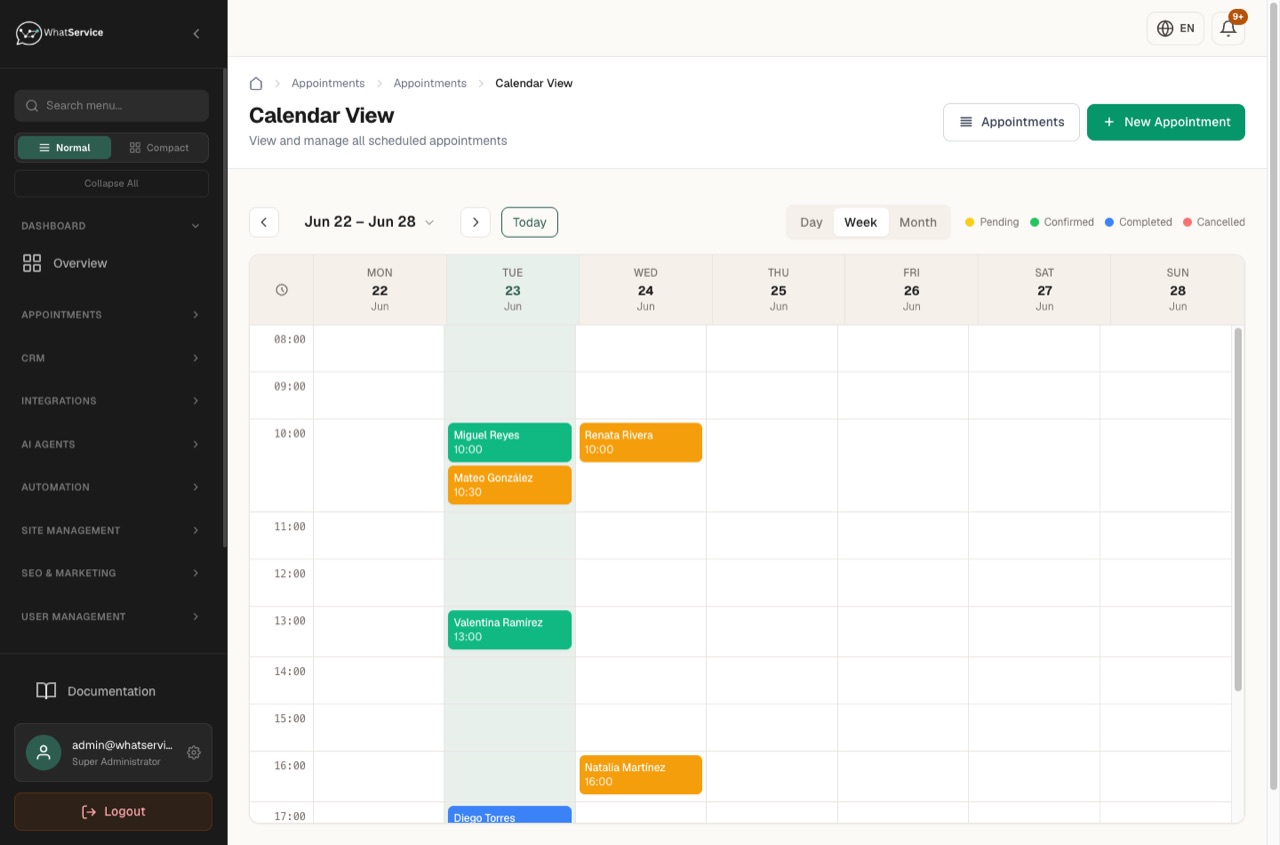Open Miguel Reyes 10:00 appointment
The height and width of the screenshot is (845, 1280).
[510, 442]
